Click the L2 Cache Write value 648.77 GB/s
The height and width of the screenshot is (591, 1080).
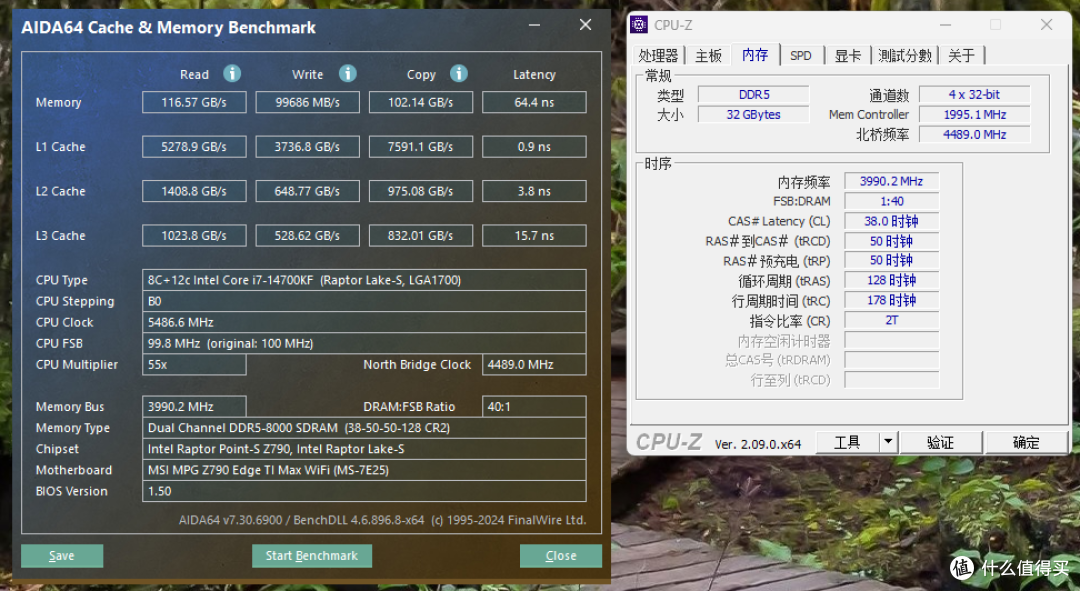307,191
